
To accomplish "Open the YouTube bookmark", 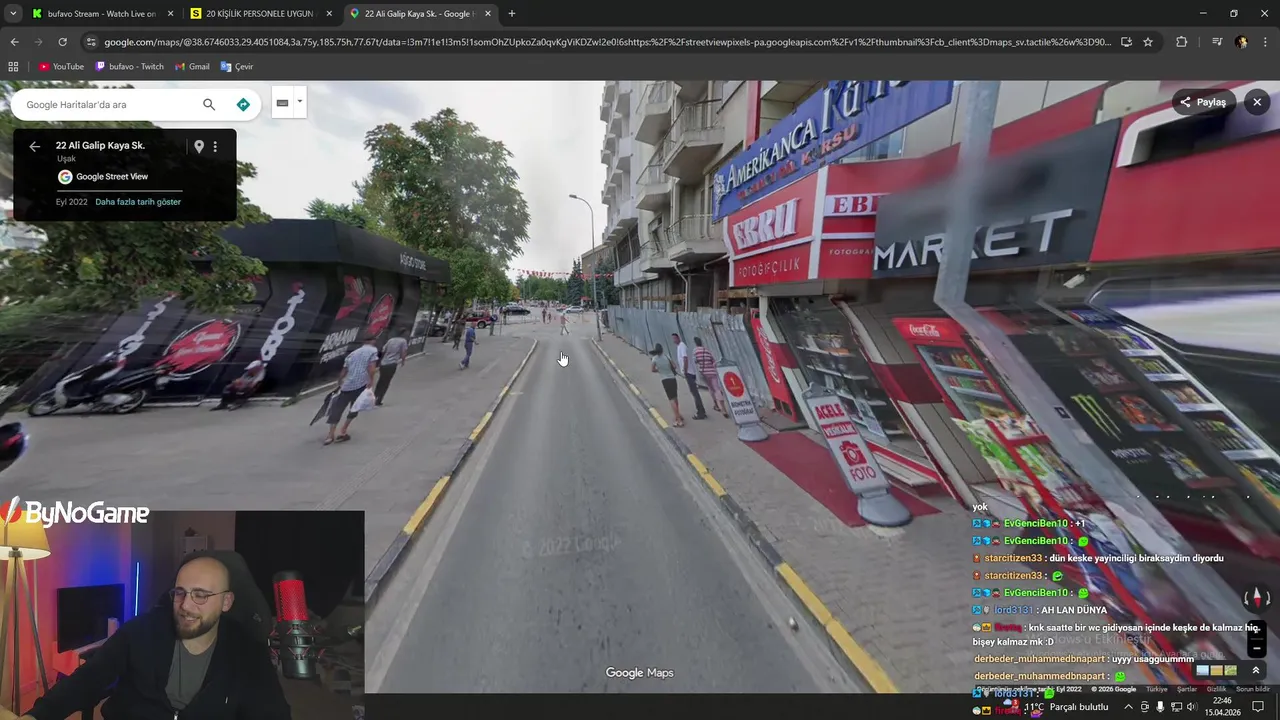I will 61,66.
